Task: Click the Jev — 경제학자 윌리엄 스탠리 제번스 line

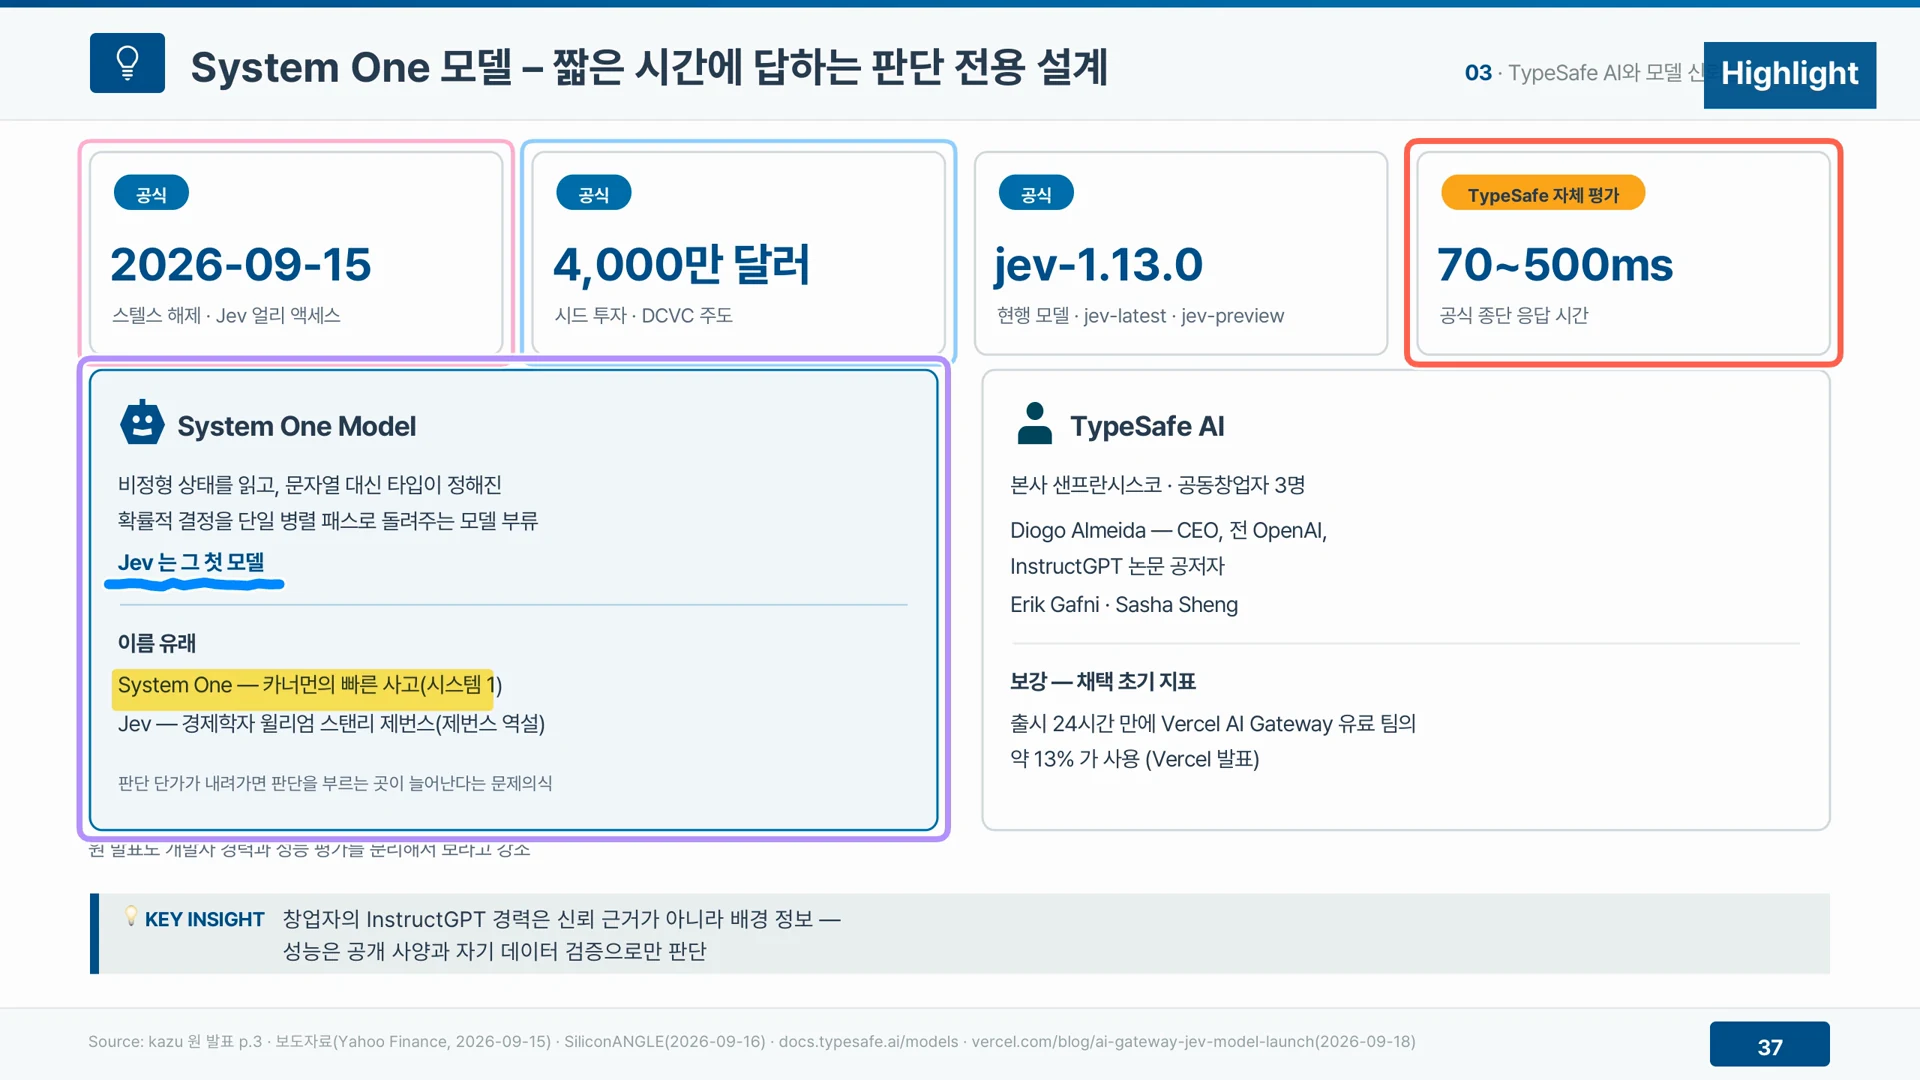Action: 331,723
